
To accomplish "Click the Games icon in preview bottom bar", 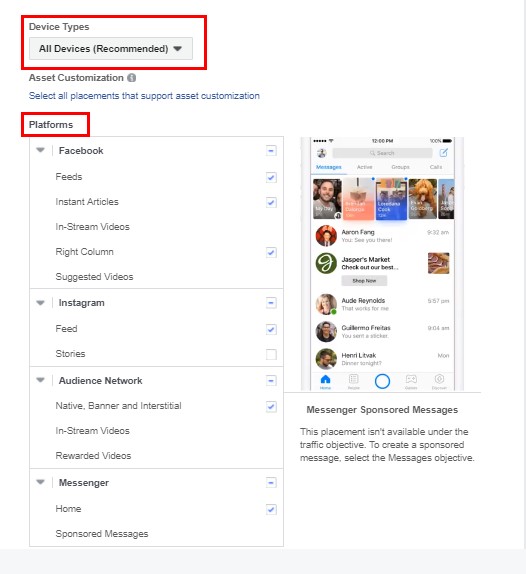I will [x=411, y=381].
